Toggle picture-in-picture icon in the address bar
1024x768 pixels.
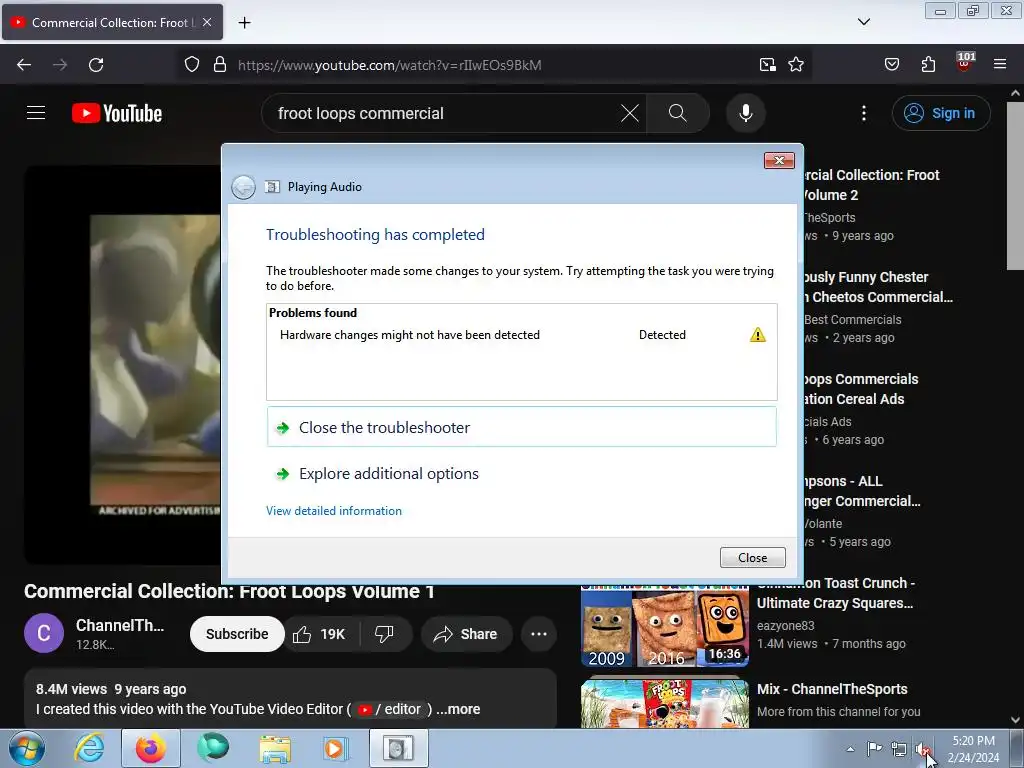767,65
